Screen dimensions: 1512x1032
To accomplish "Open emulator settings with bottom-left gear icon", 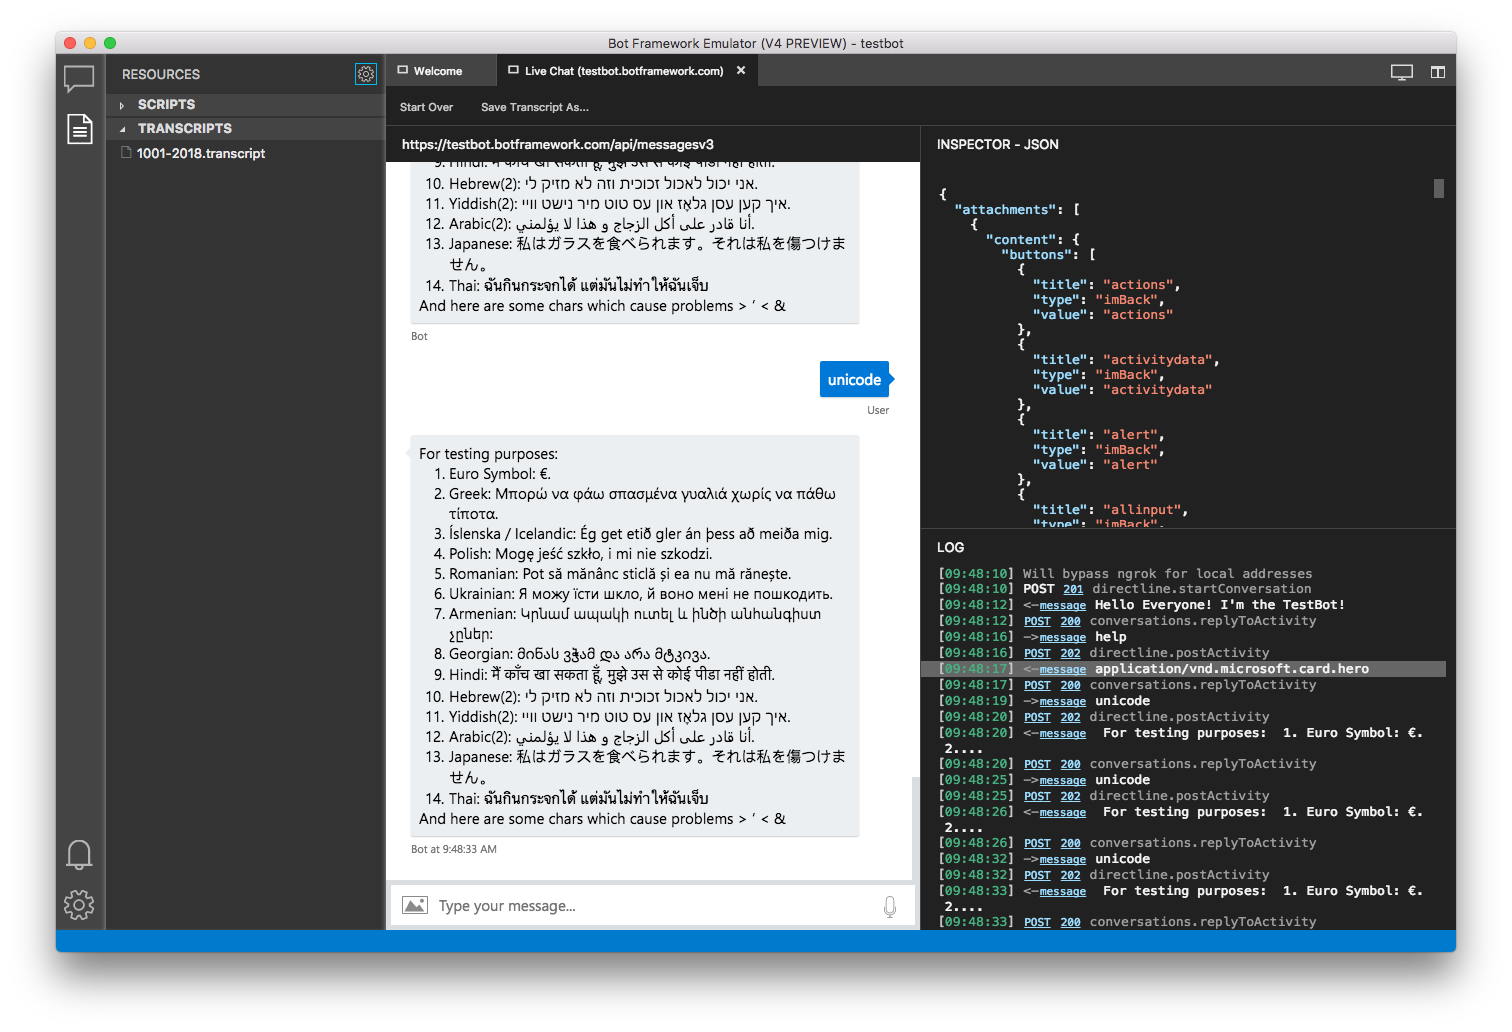I will pos(79,905).
